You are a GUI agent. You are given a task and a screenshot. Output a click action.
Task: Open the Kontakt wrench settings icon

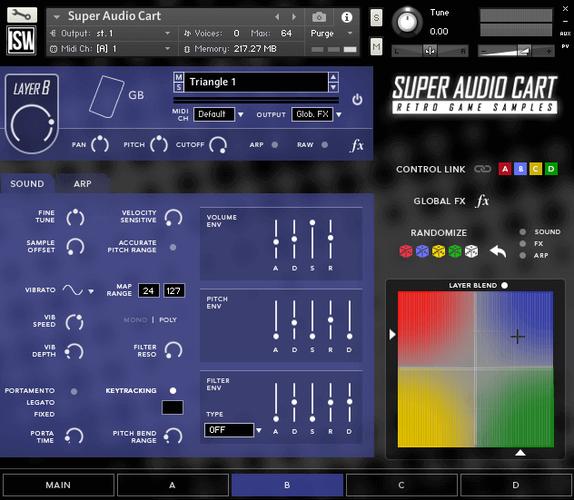tap(22, 15)
